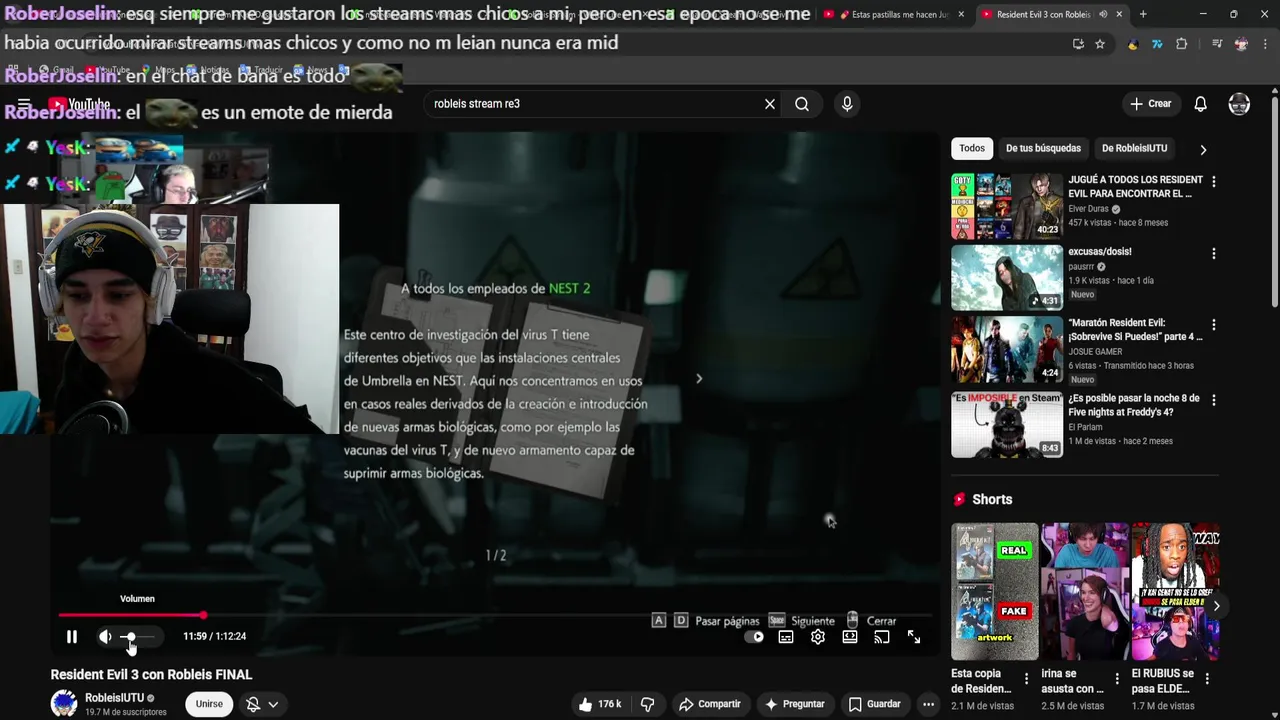Image resolution: width=1280 pixels, height=720 pixels.
Task: Open the RobleisIUTU channel name
Action: tap(114, 698)
